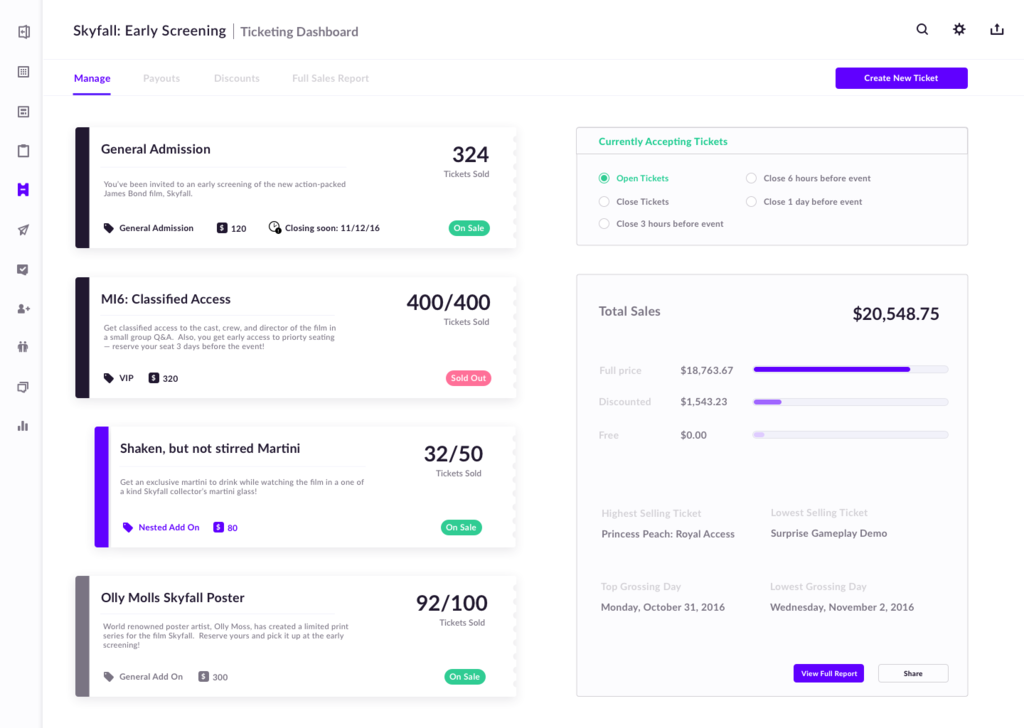
Task: Click the search magnifier icon
Action: pos(922,30)
